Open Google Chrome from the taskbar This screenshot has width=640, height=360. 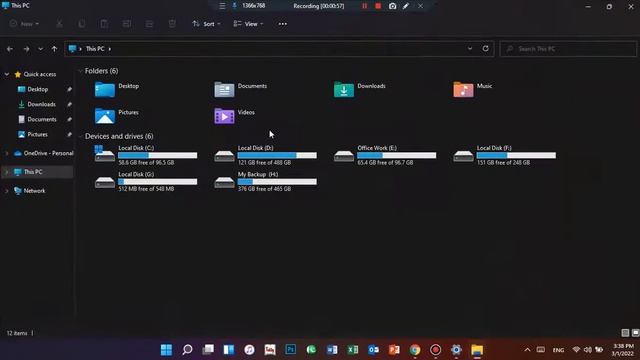pos(415,350)
